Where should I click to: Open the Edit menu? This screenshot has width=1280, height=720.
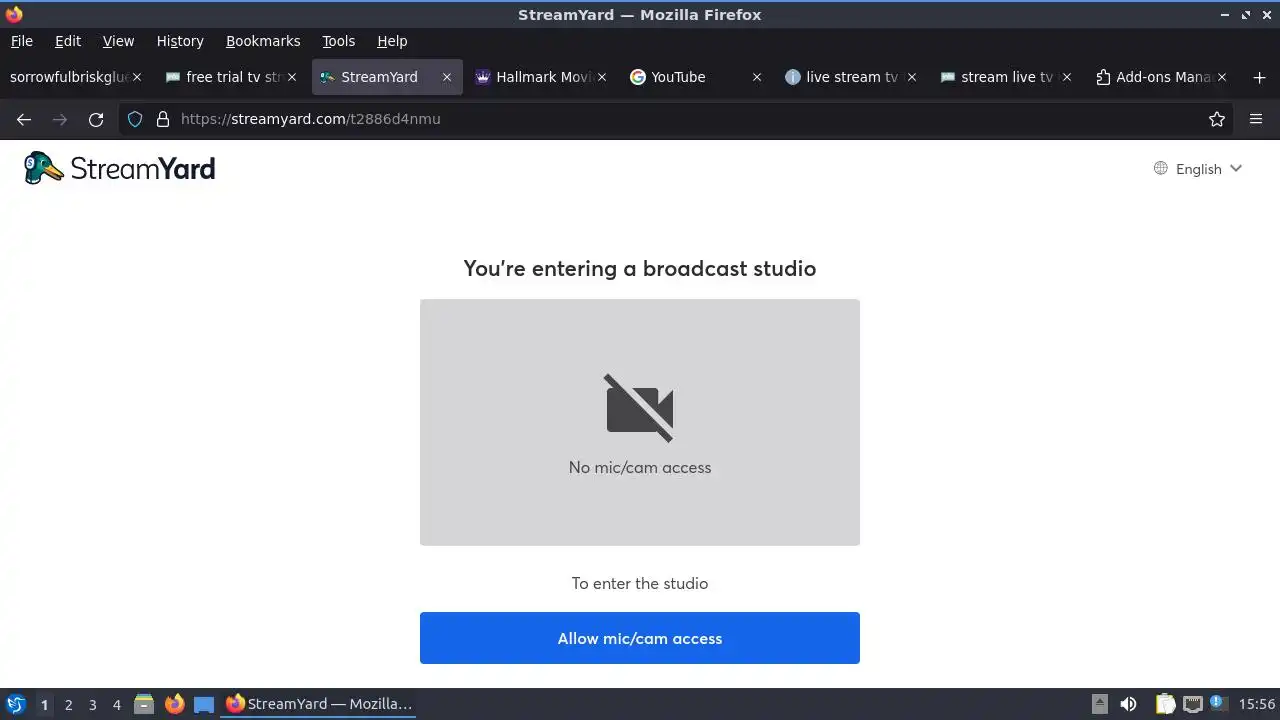tap(68, 41)
